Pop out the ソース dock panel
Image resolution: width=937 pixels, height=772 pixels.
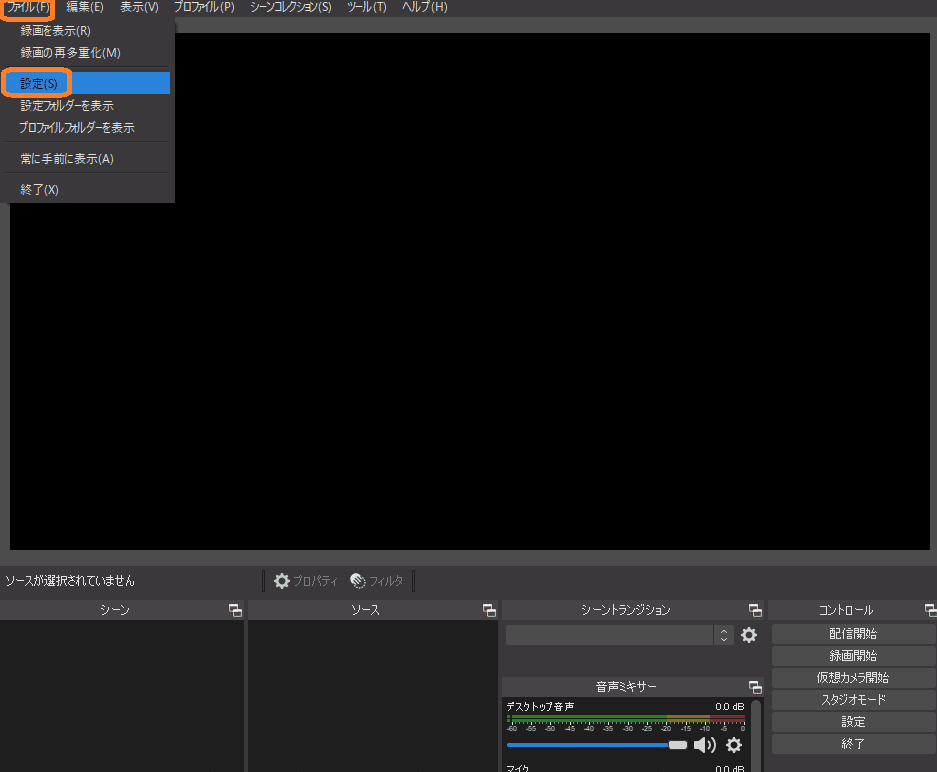(489, 610)
